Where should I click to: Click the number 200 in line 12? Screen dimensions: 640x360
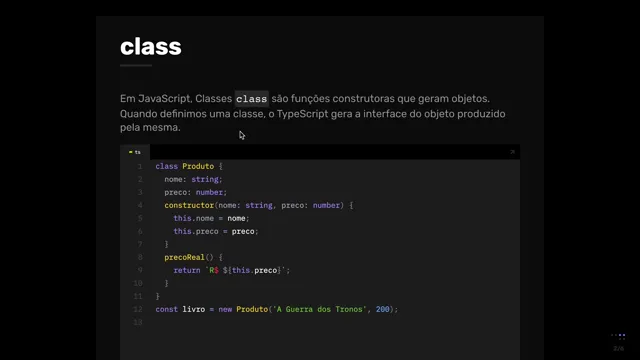(x=382, y=309)
